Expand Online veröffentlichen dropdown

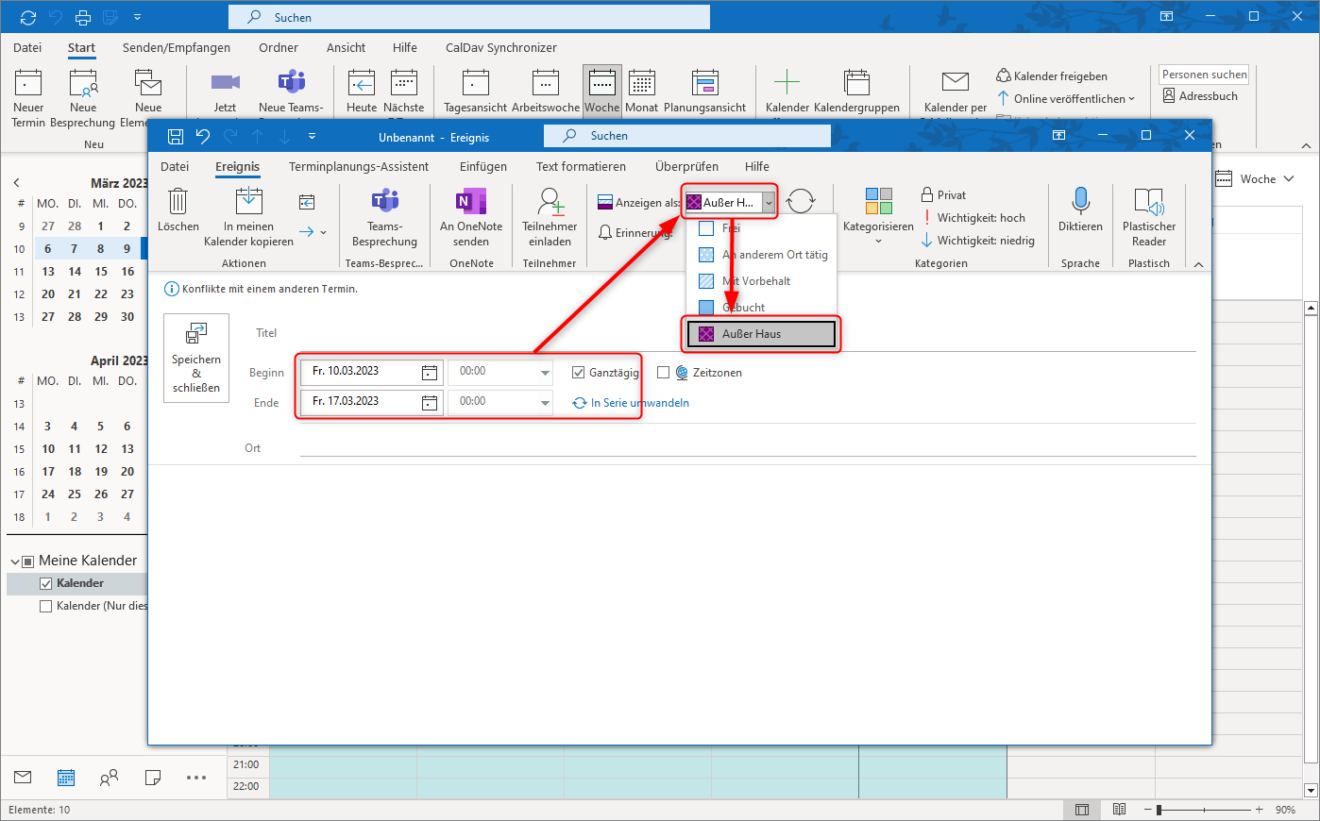point(1132,99)
